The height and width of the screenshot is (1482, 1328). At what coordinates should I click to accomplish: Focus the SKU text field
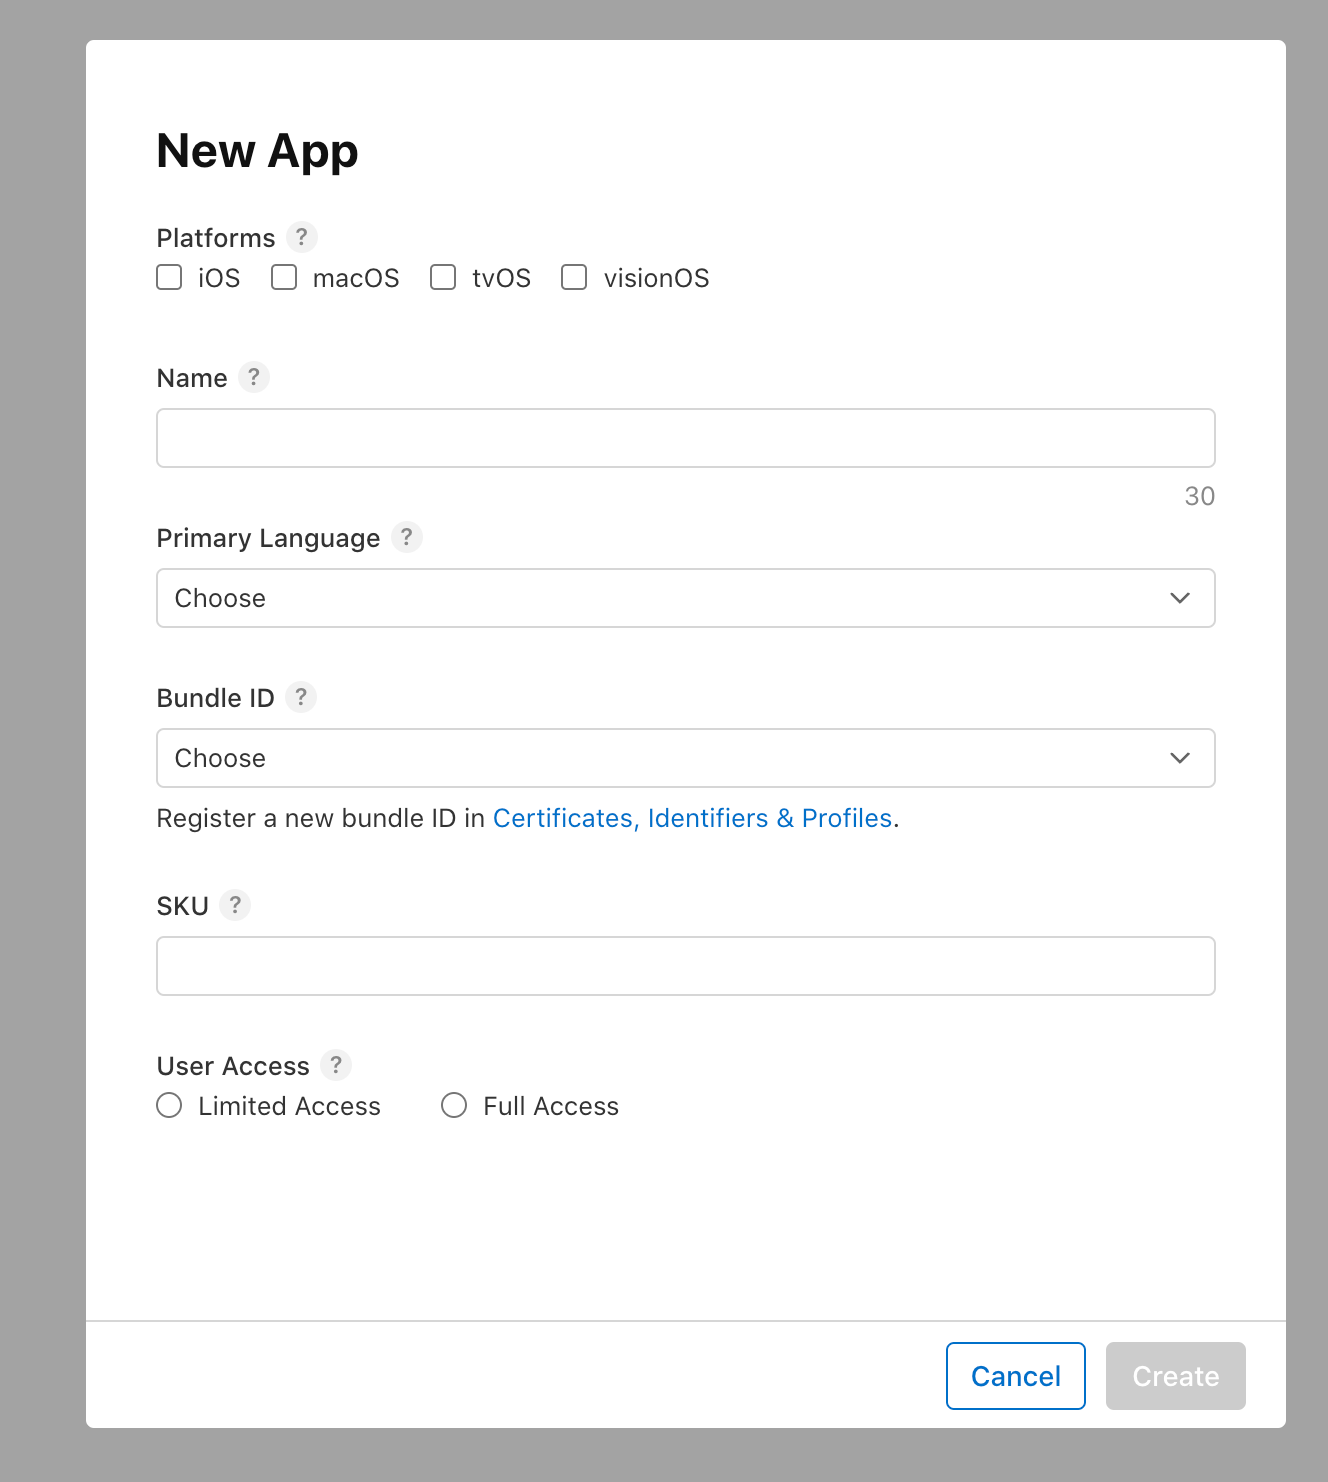pos(686,966)
